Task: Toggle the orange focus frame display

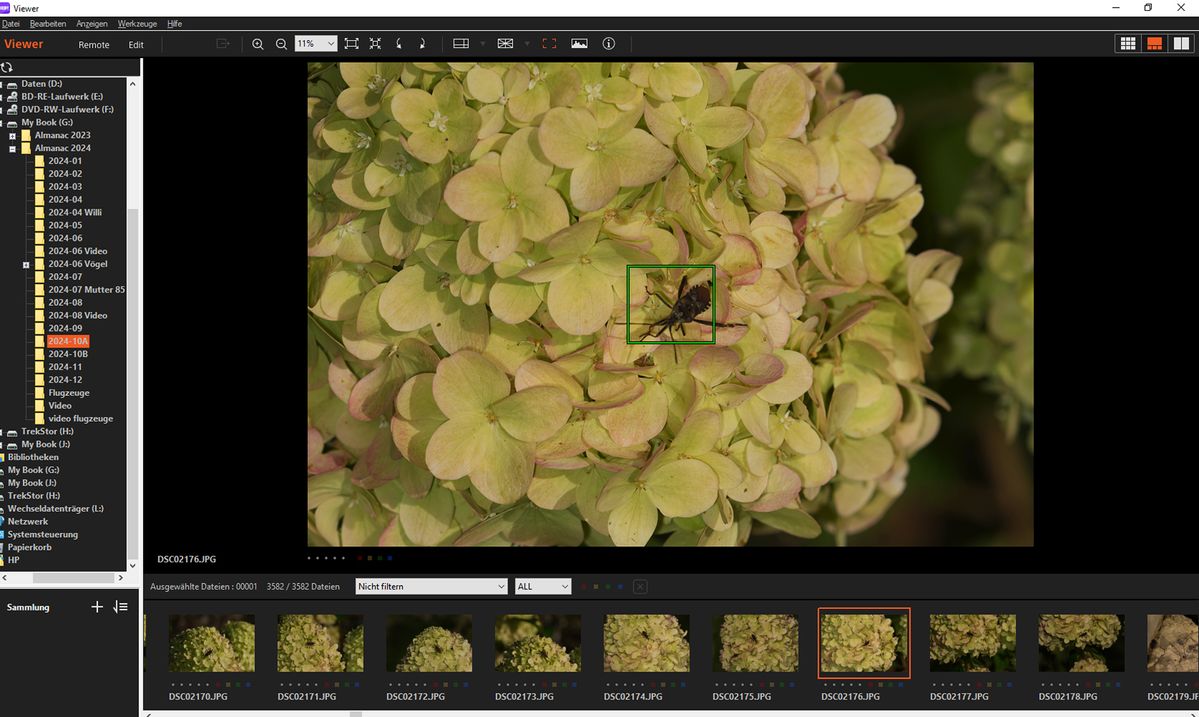Action: [549, 44]
